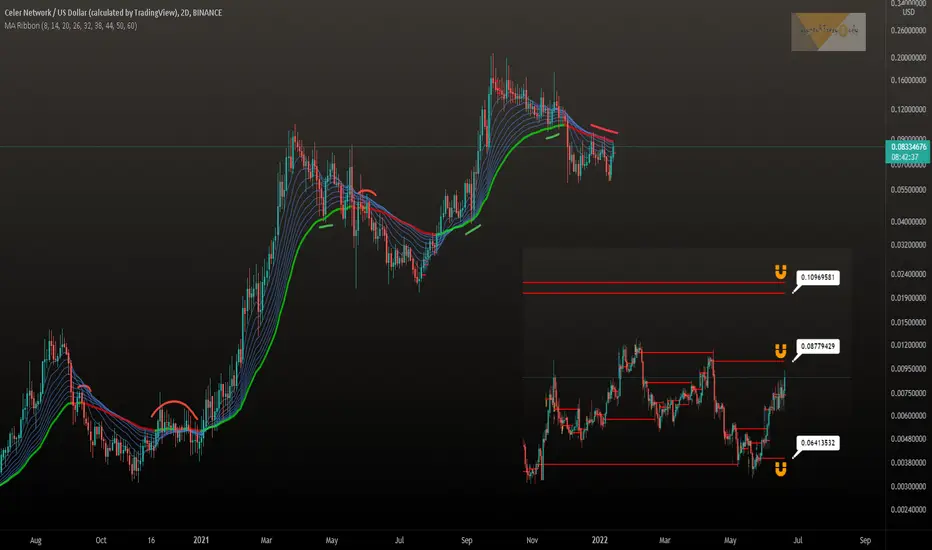
Task: Click the 0.00950000 price axis label
Action: point(908,369)
